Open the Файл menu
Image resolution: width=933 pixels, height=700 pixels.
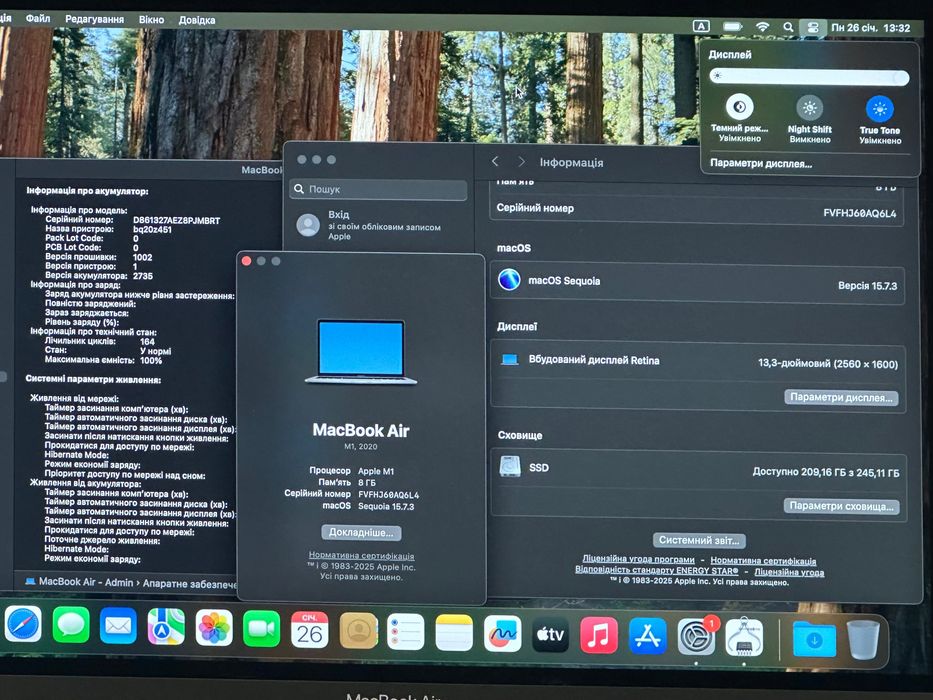(38, 18)
